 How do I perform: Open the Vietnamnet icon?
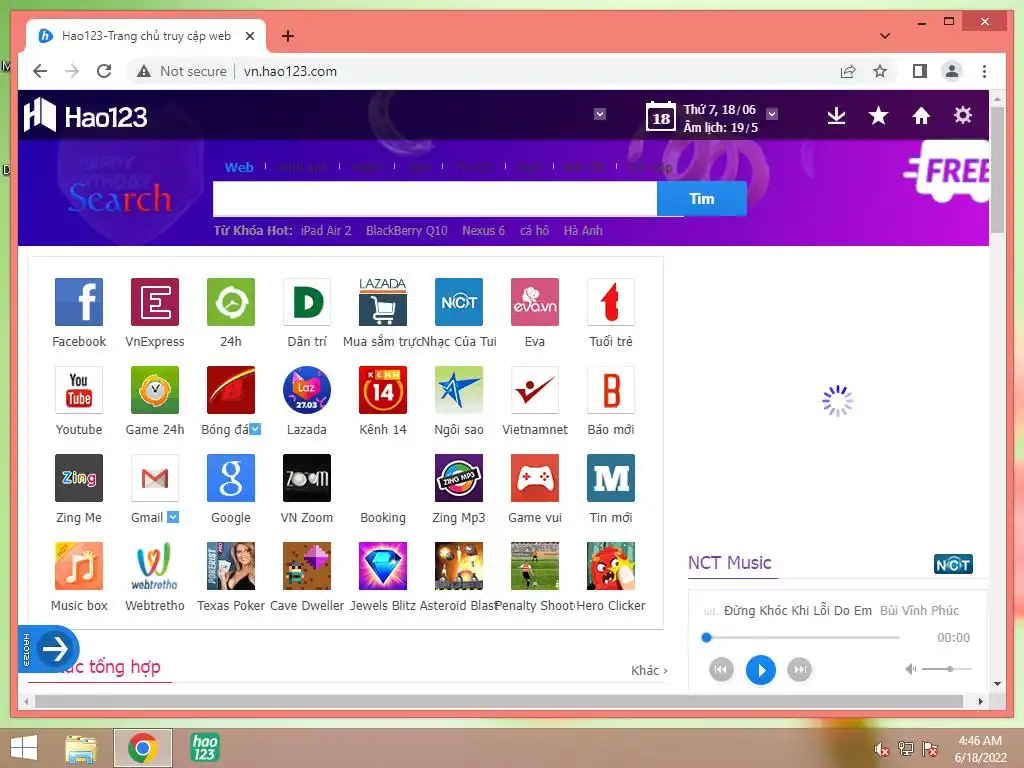pyautogui.click(x=535, y=390)
